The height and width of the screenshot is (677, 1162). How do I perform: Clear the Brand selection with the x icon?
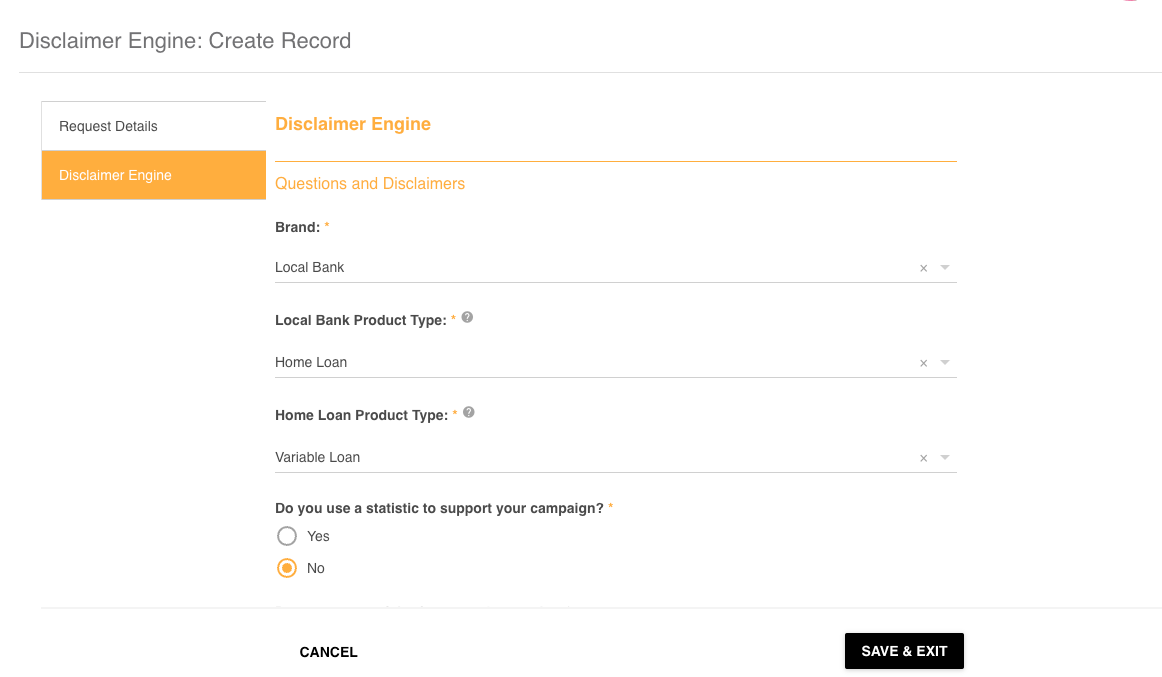[923, 268]
